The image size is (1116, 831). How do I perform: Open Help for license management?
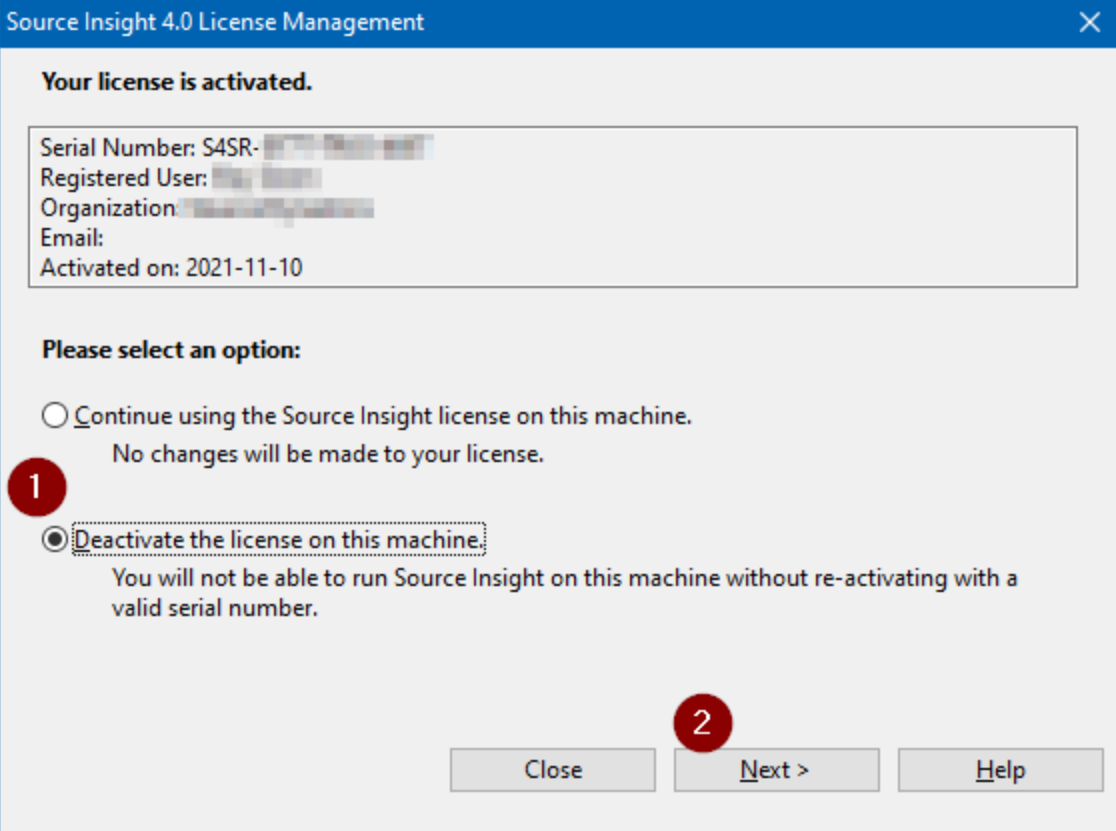[x=999, y=770]
